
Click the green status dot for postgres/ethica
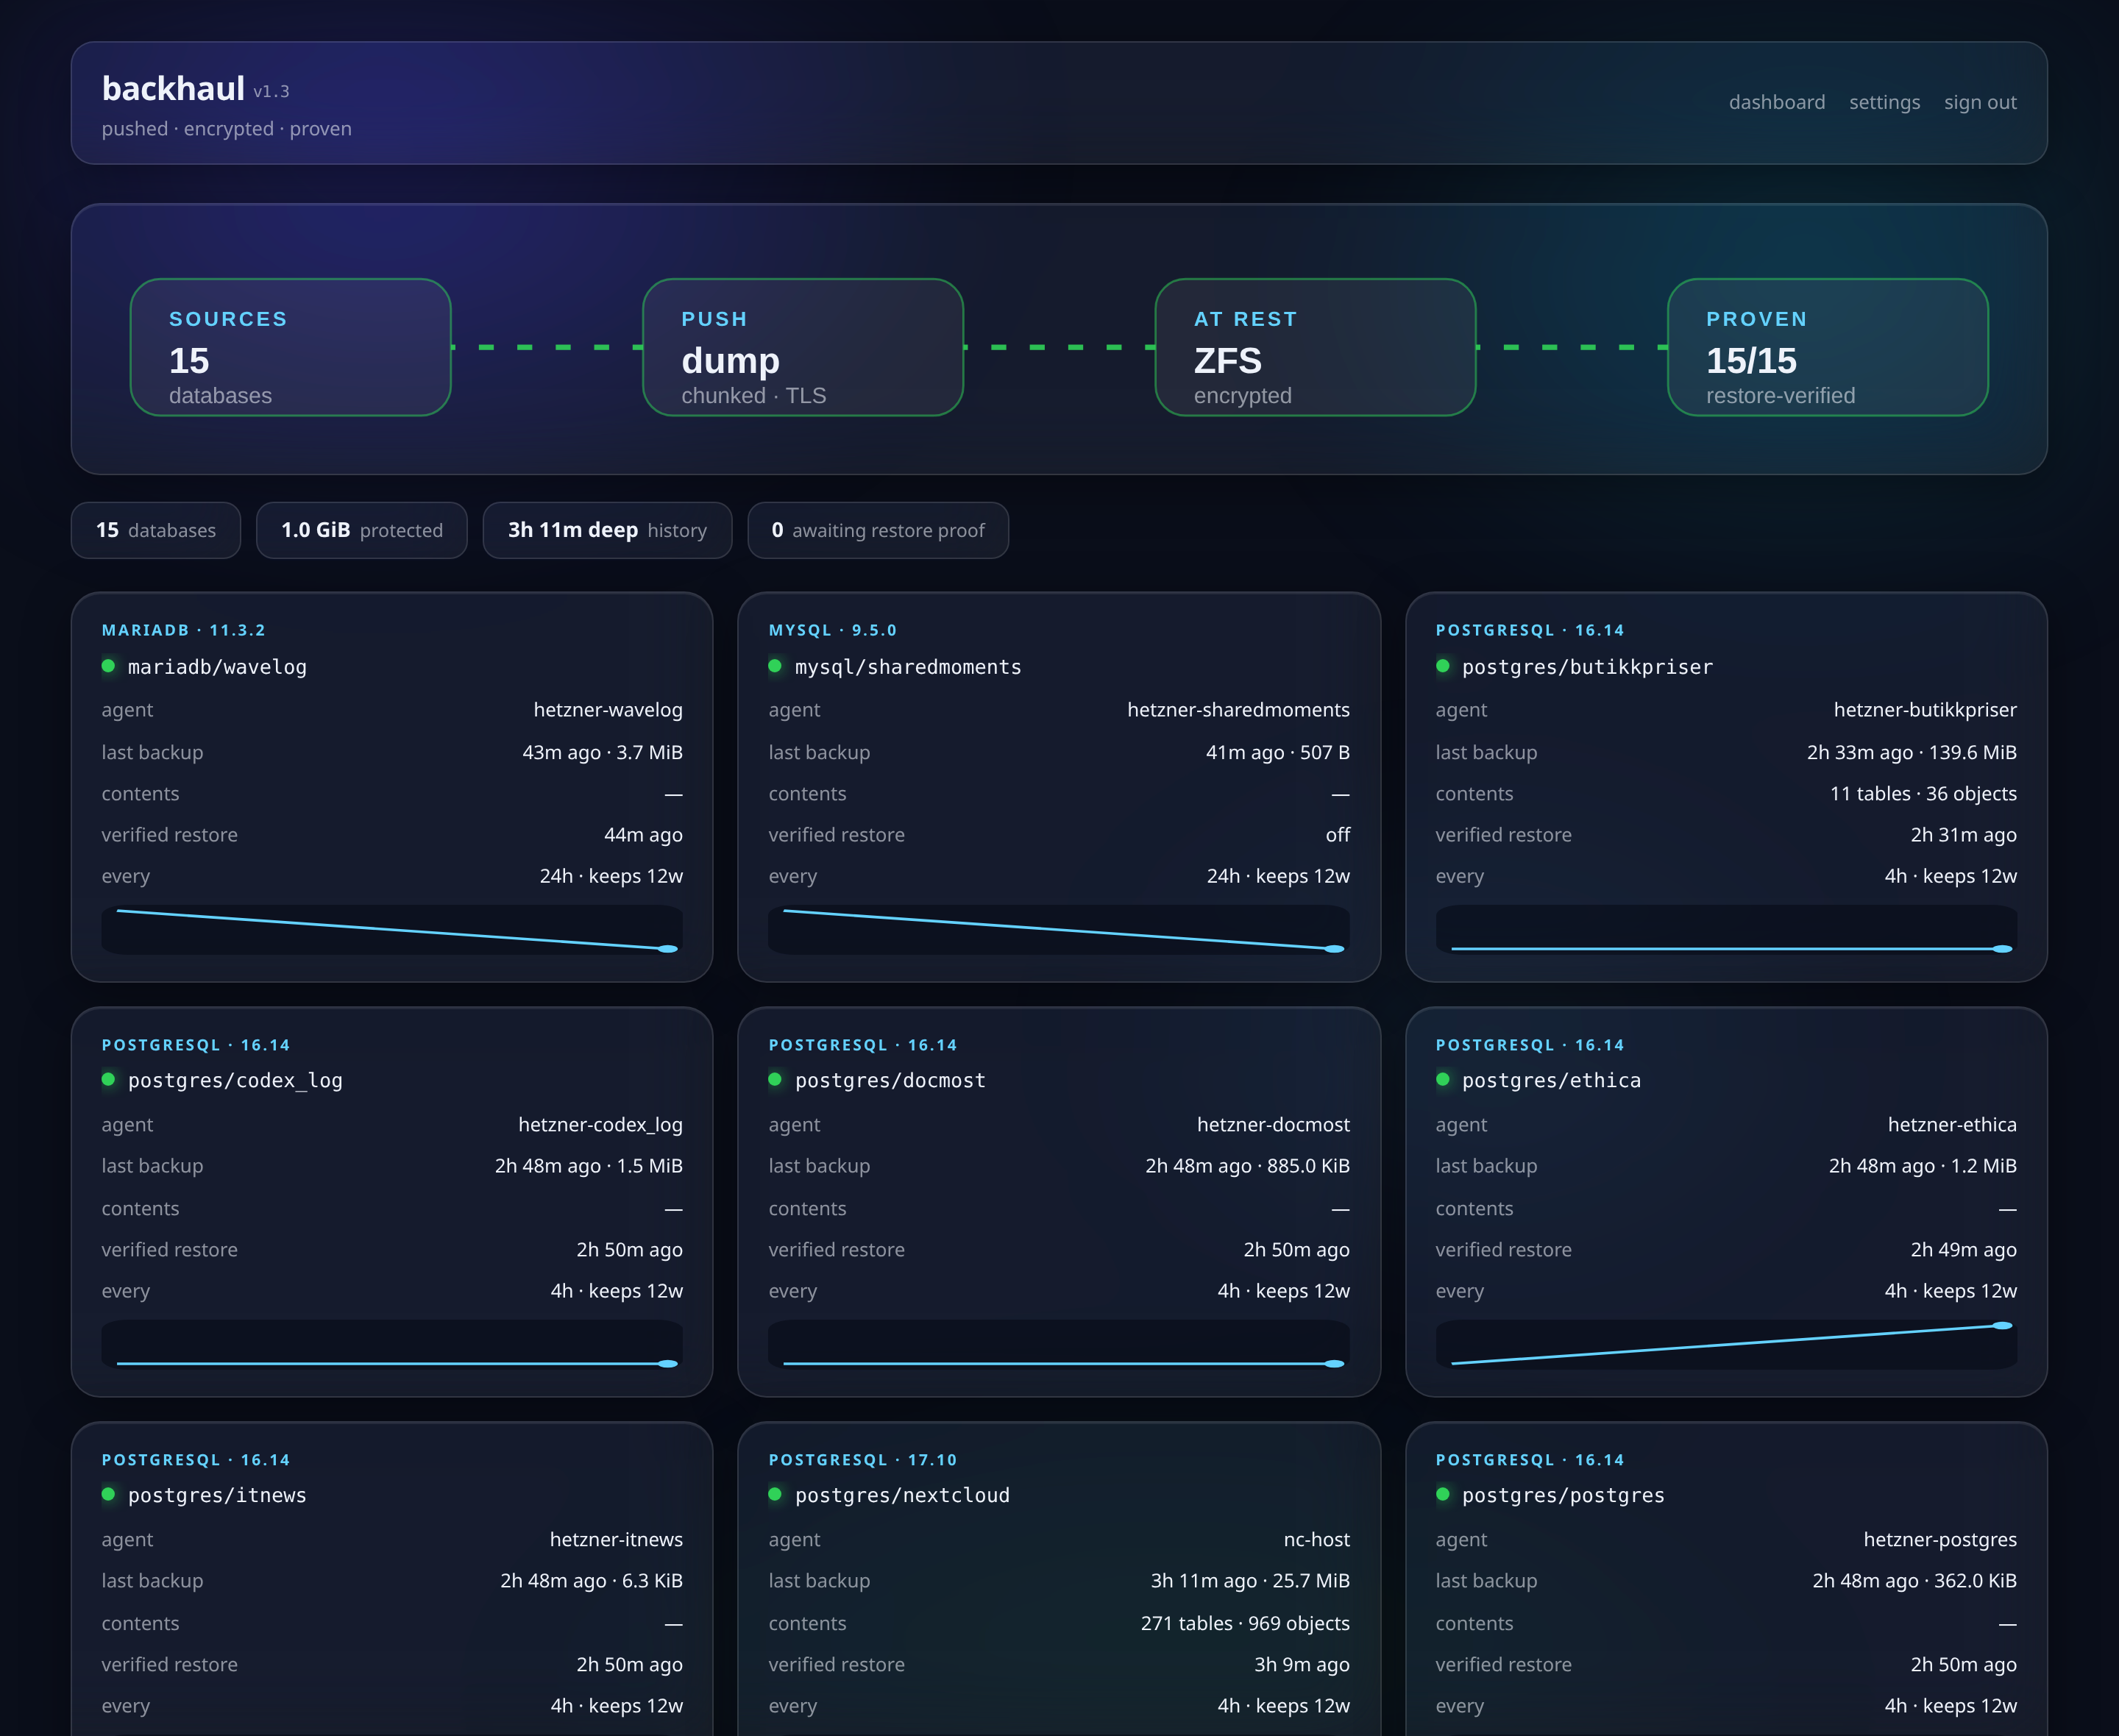(1442, 1080)
